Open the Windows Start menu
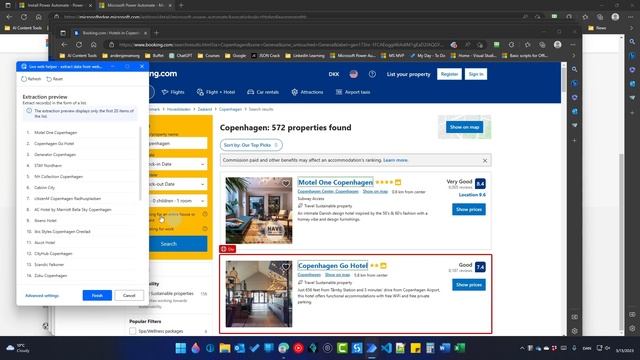 click(x=180, y=348)
